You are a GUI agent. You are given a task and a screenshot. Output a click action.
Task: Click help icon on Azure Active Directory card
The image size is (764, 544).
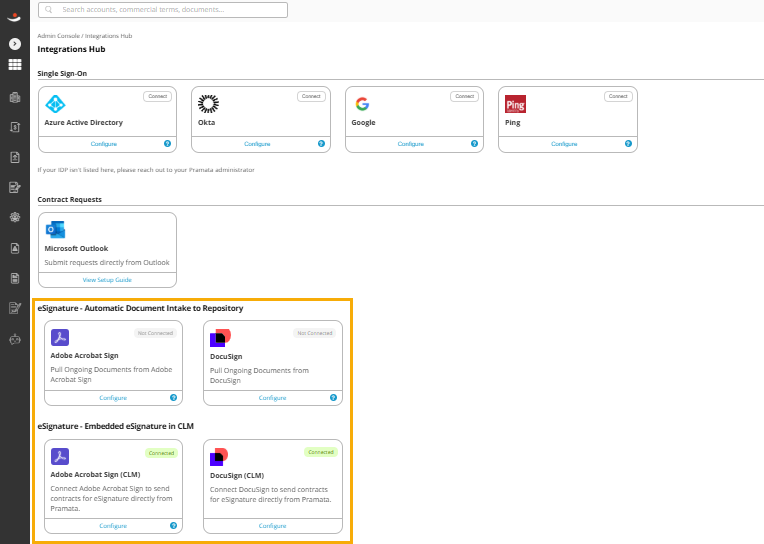(168, 143)
